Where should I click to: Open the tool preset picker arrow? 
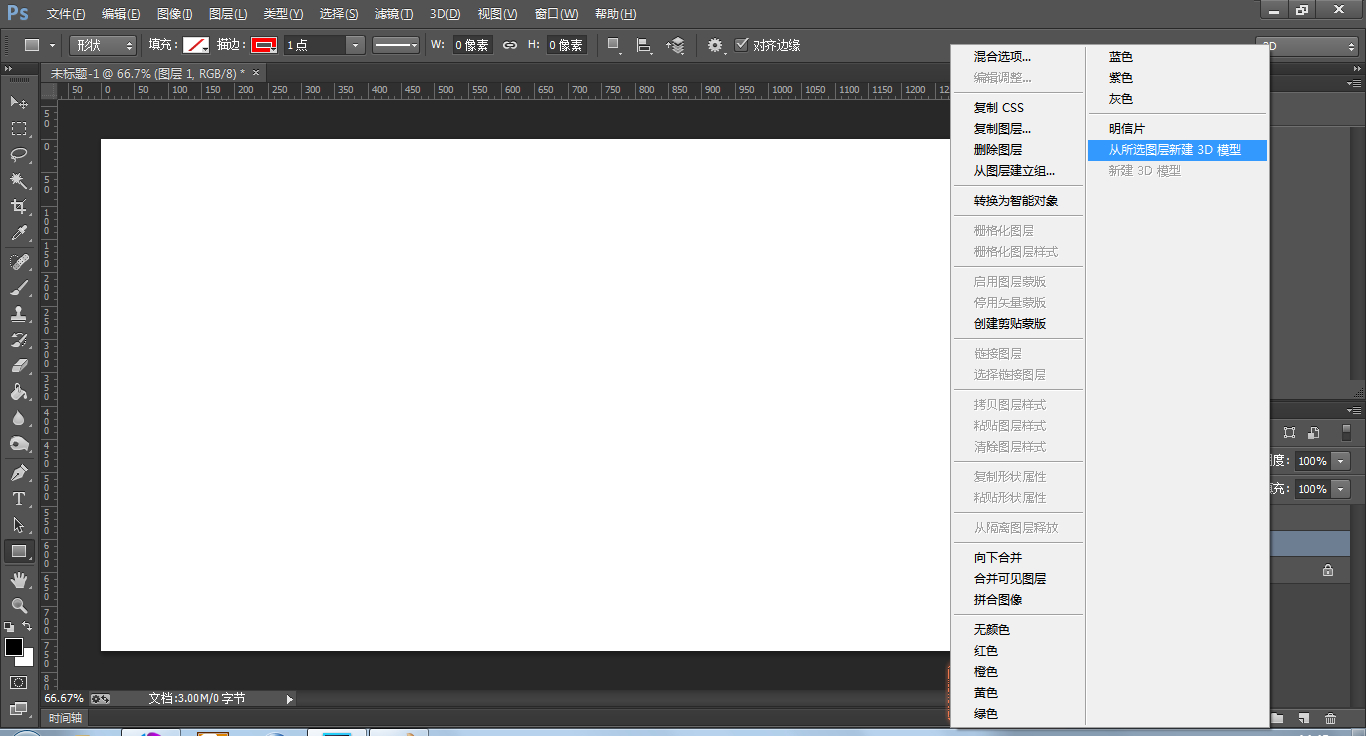click(52, 45)
